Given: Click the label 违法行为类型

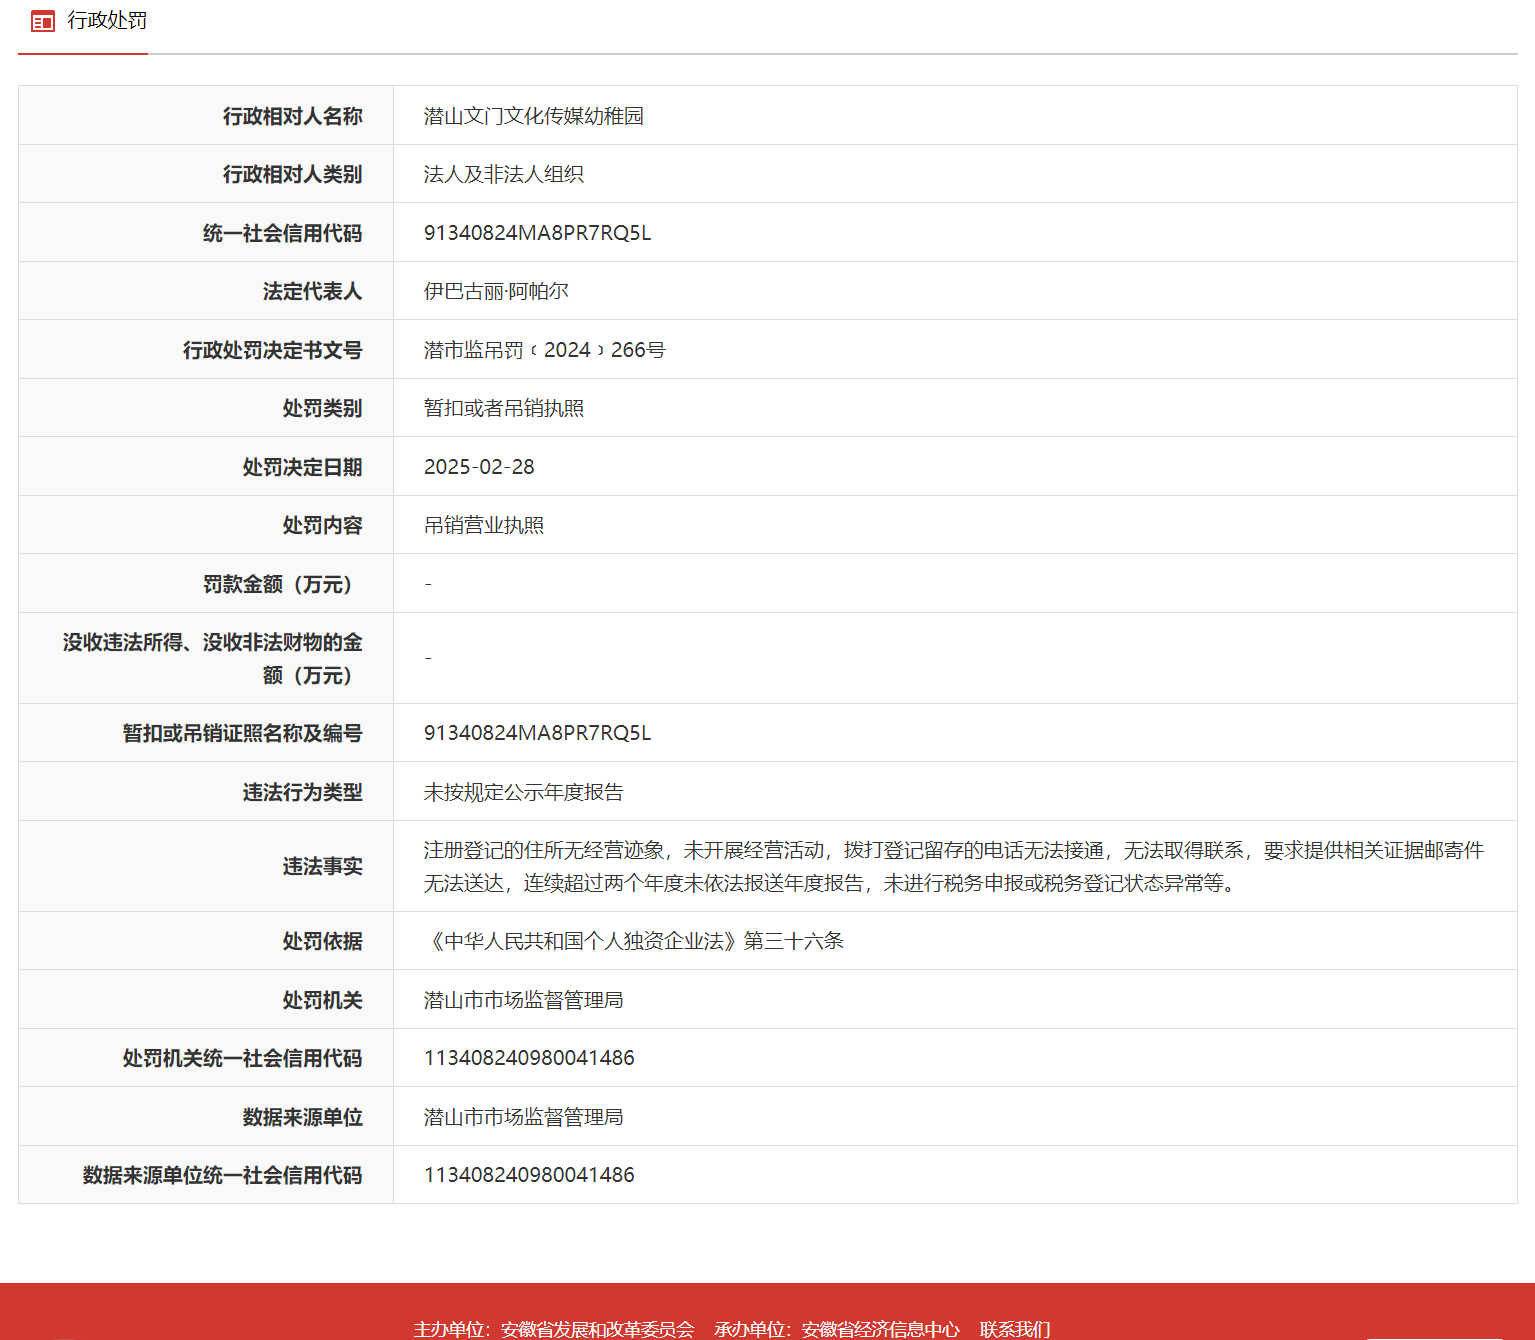Looking at the screenshot, I should pos(303,792).
